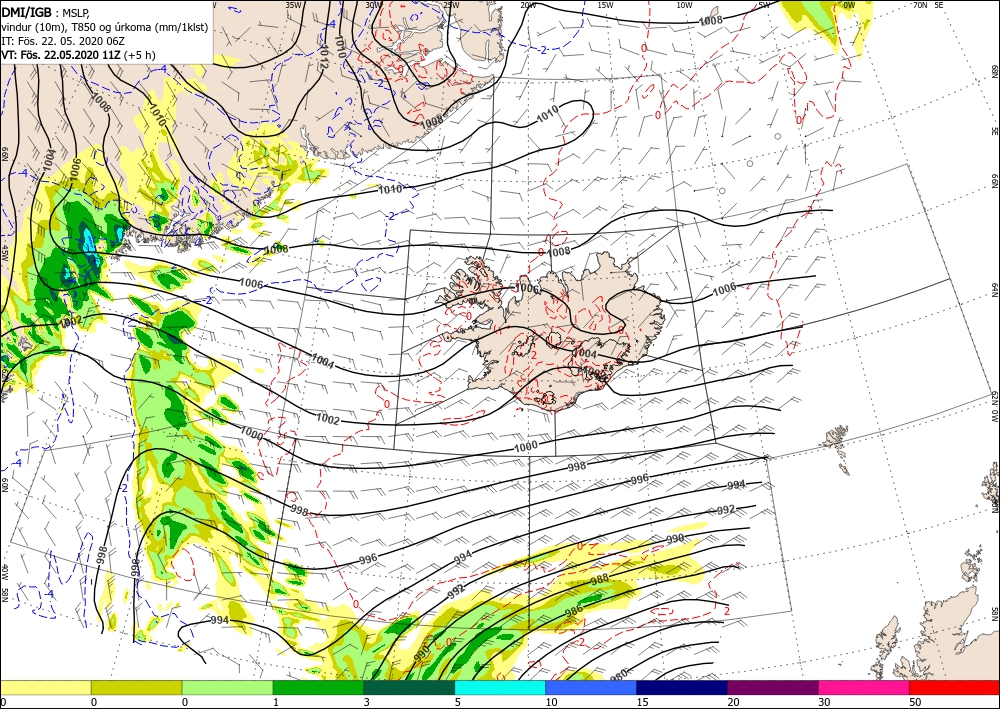Click the magenta pink legend swatch

(x=864, y=687)
